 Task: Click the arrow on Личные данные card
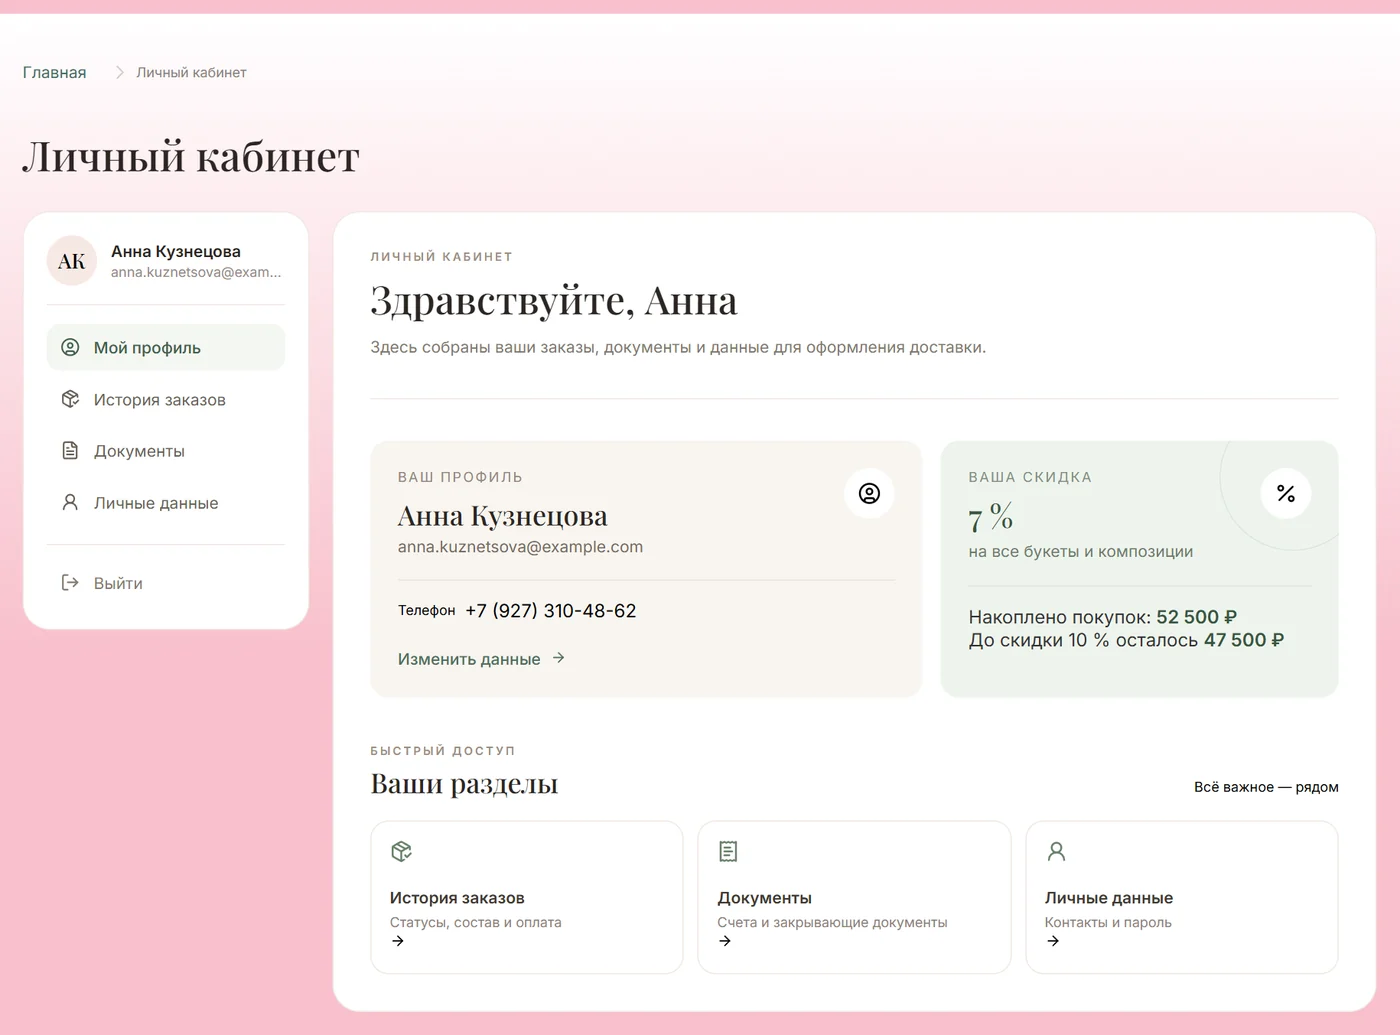(x=1053, y=941)
